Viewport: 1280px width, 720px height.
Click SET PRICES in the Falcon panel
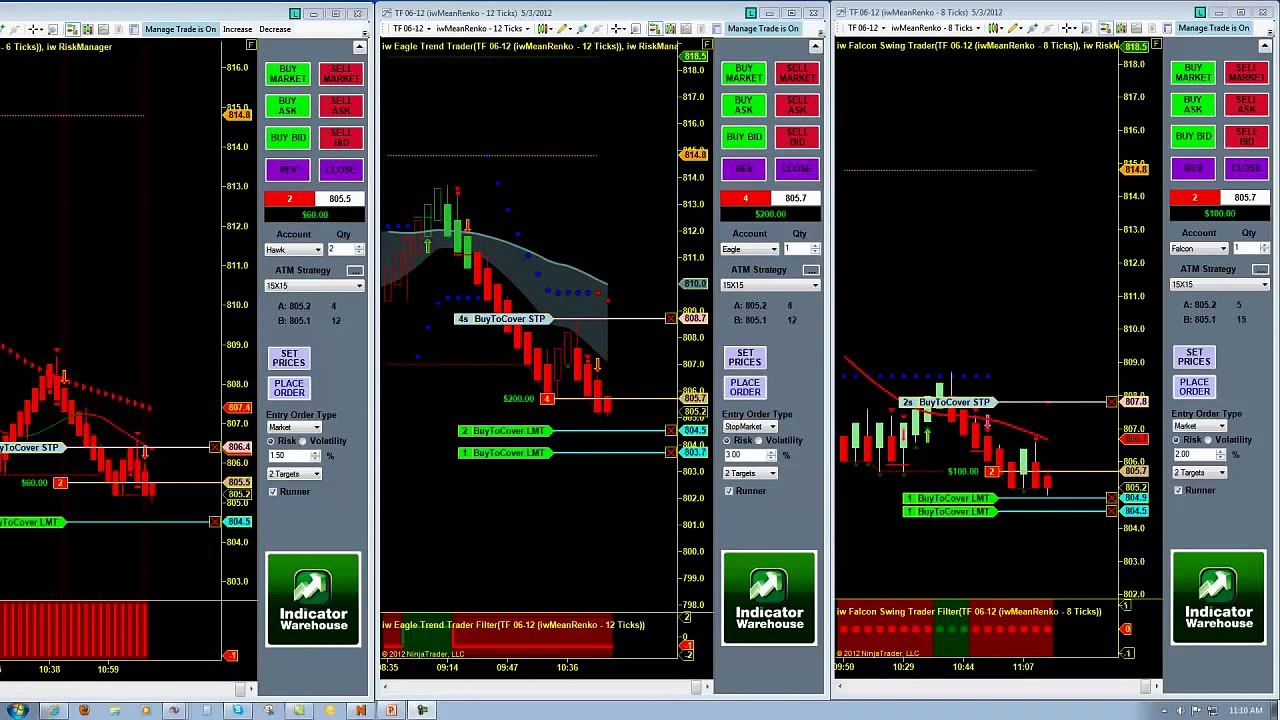(1194, 357)
